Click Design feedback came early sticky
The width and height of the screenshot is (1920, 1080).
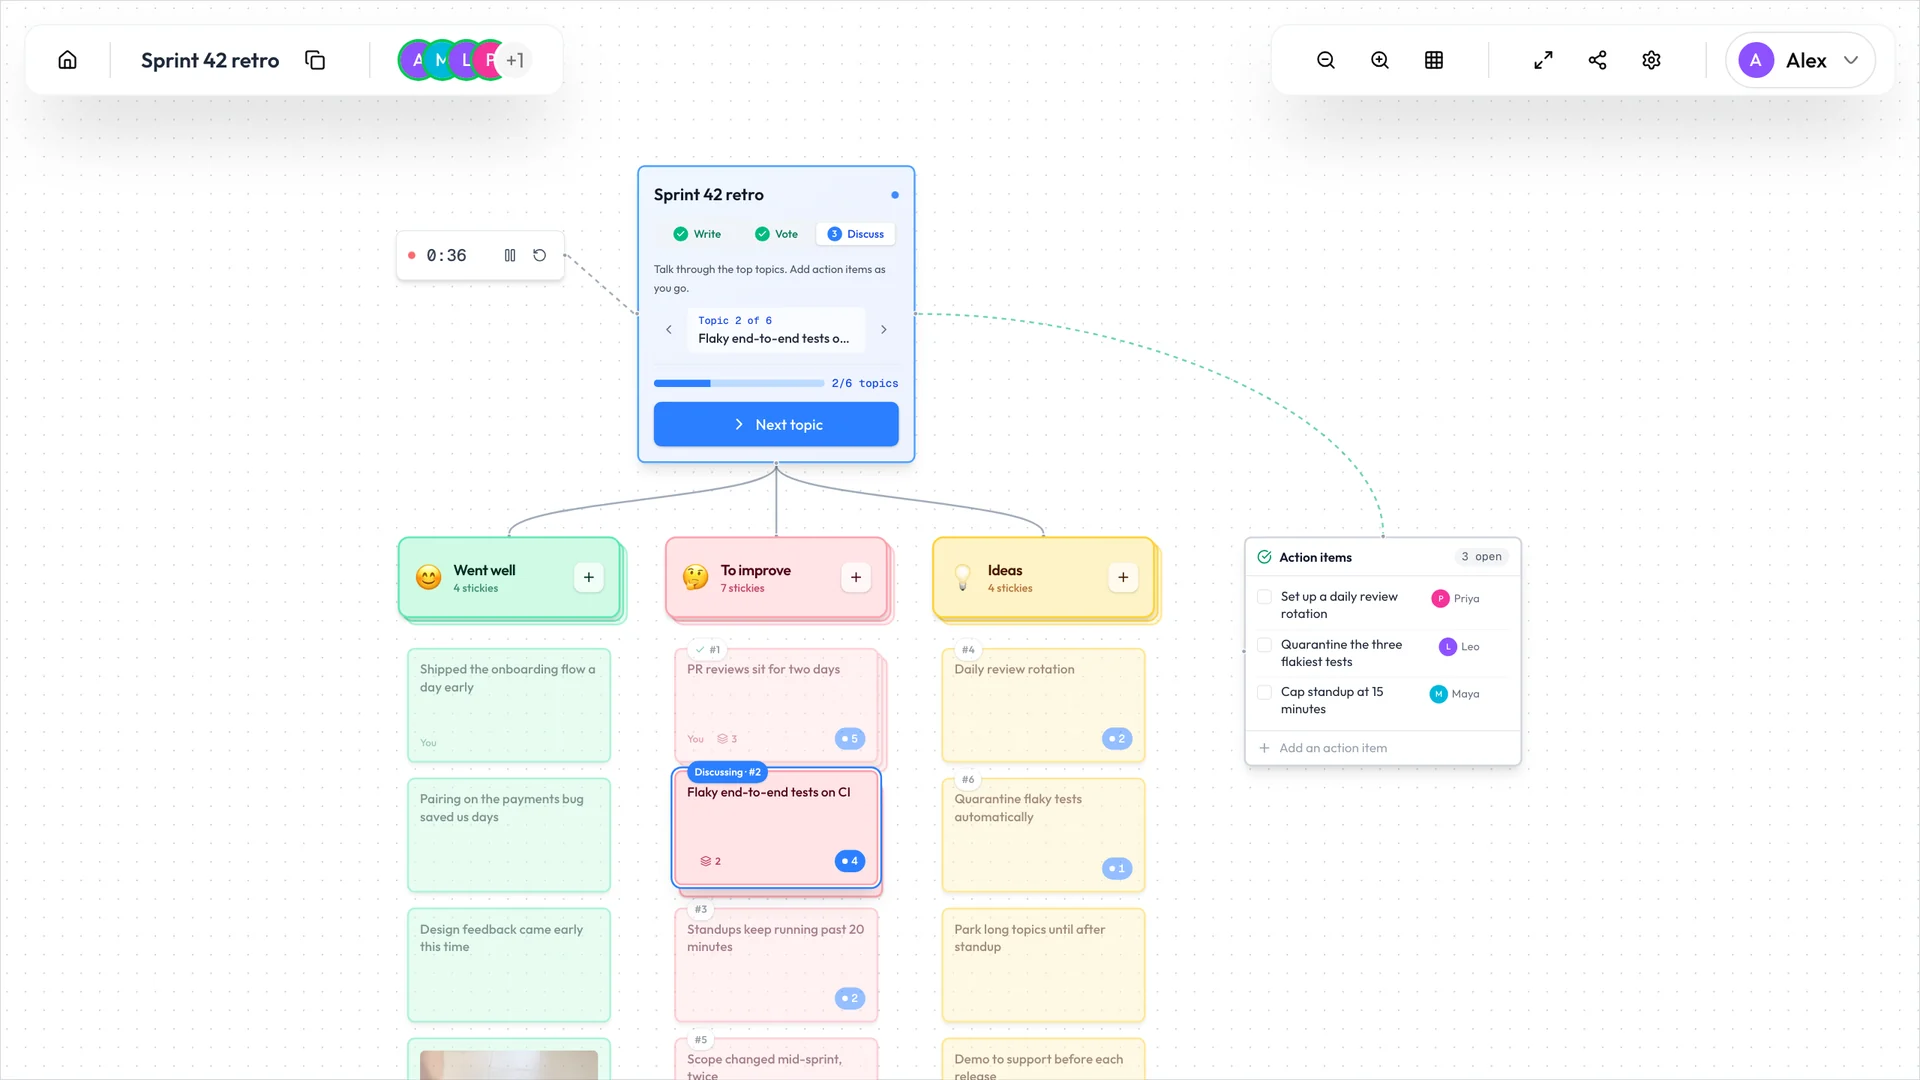point(509,965)
